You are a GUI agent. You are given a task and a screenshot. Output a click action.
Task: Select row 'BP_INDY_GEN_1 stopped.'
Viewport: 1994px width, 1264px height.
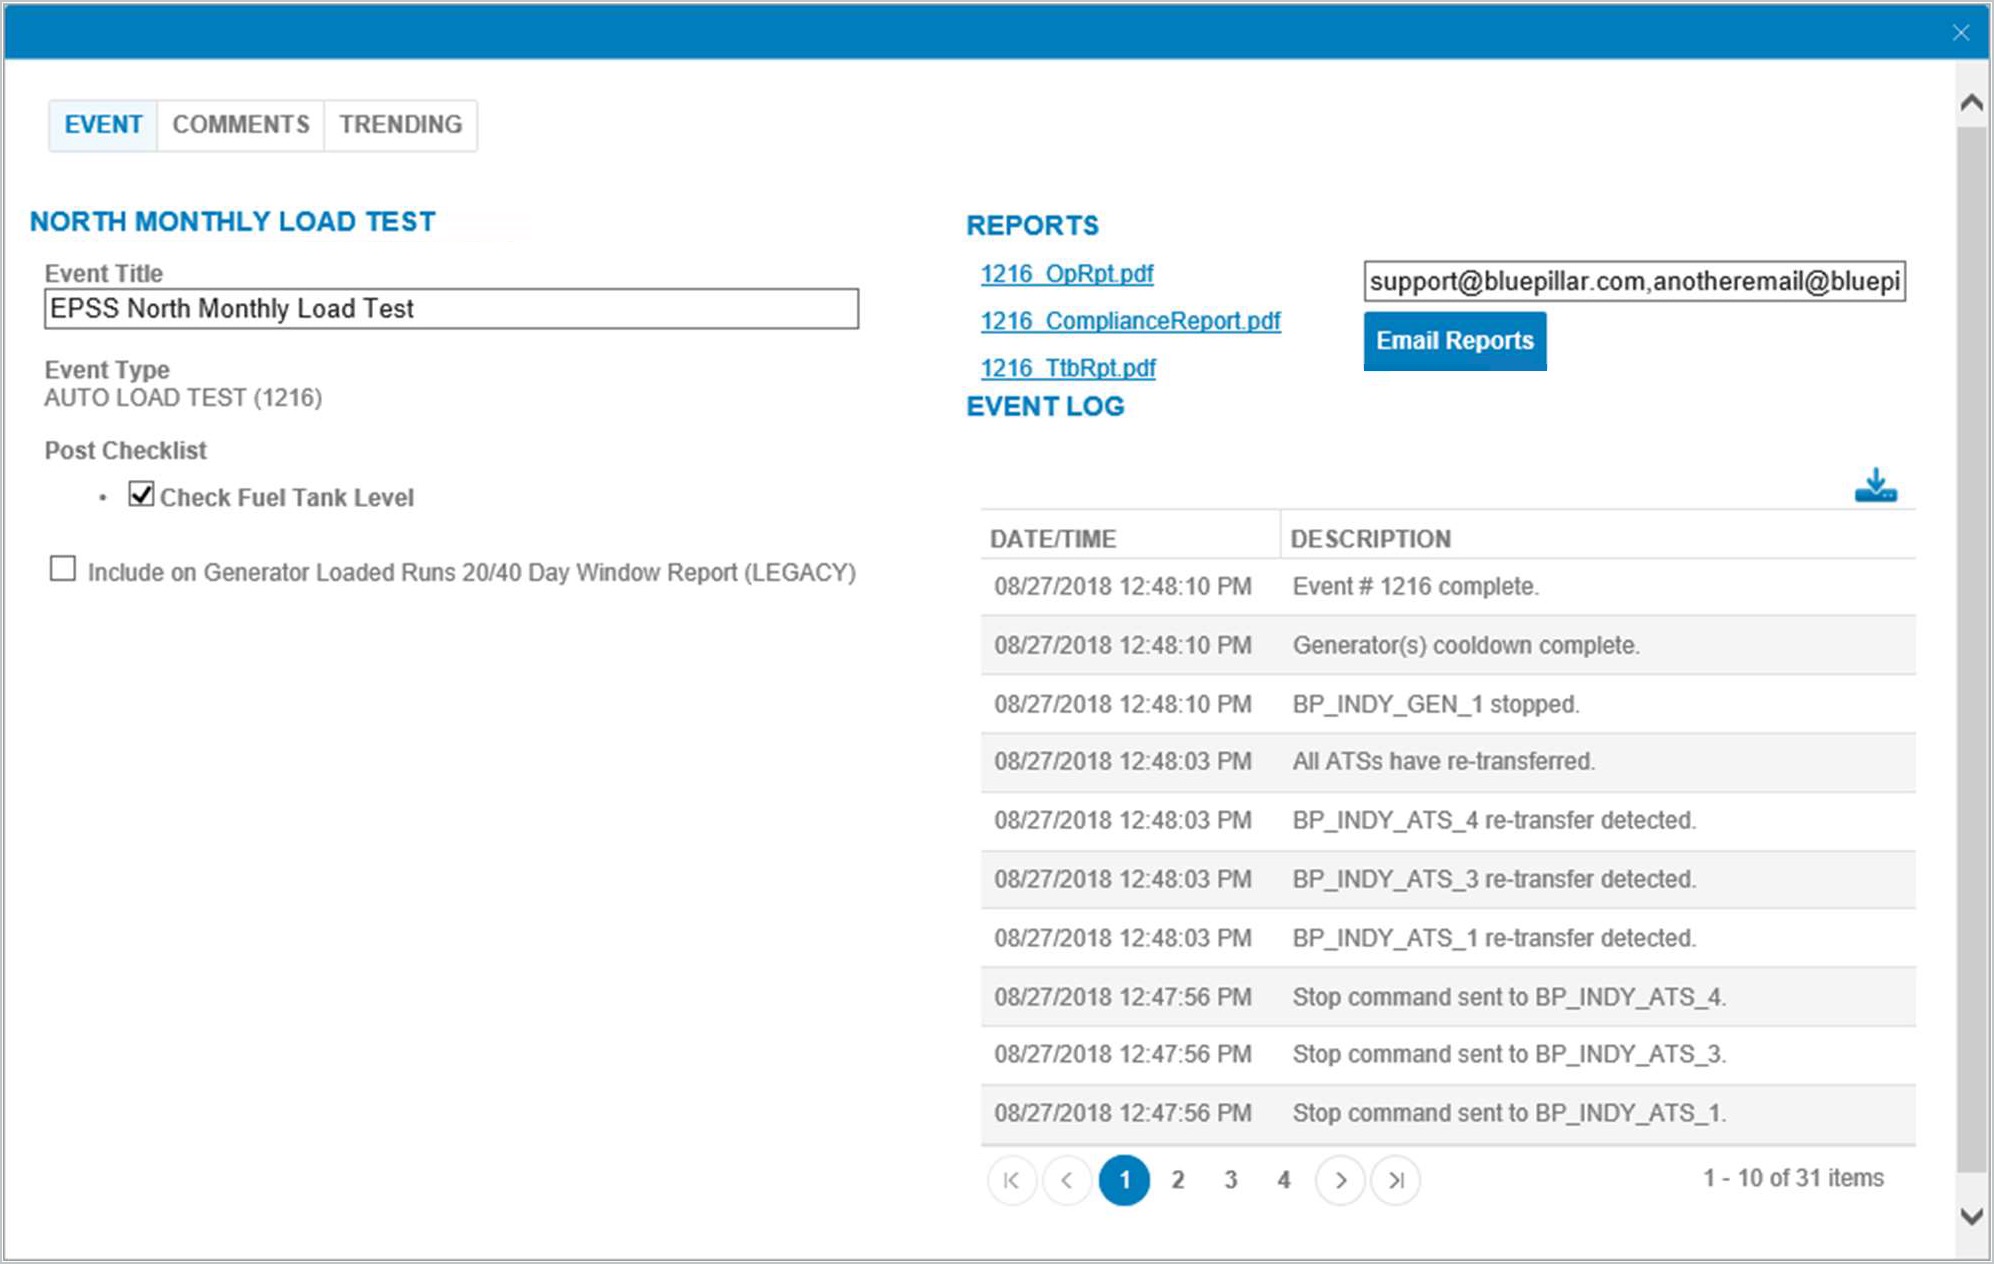(x=1448, y=704)
